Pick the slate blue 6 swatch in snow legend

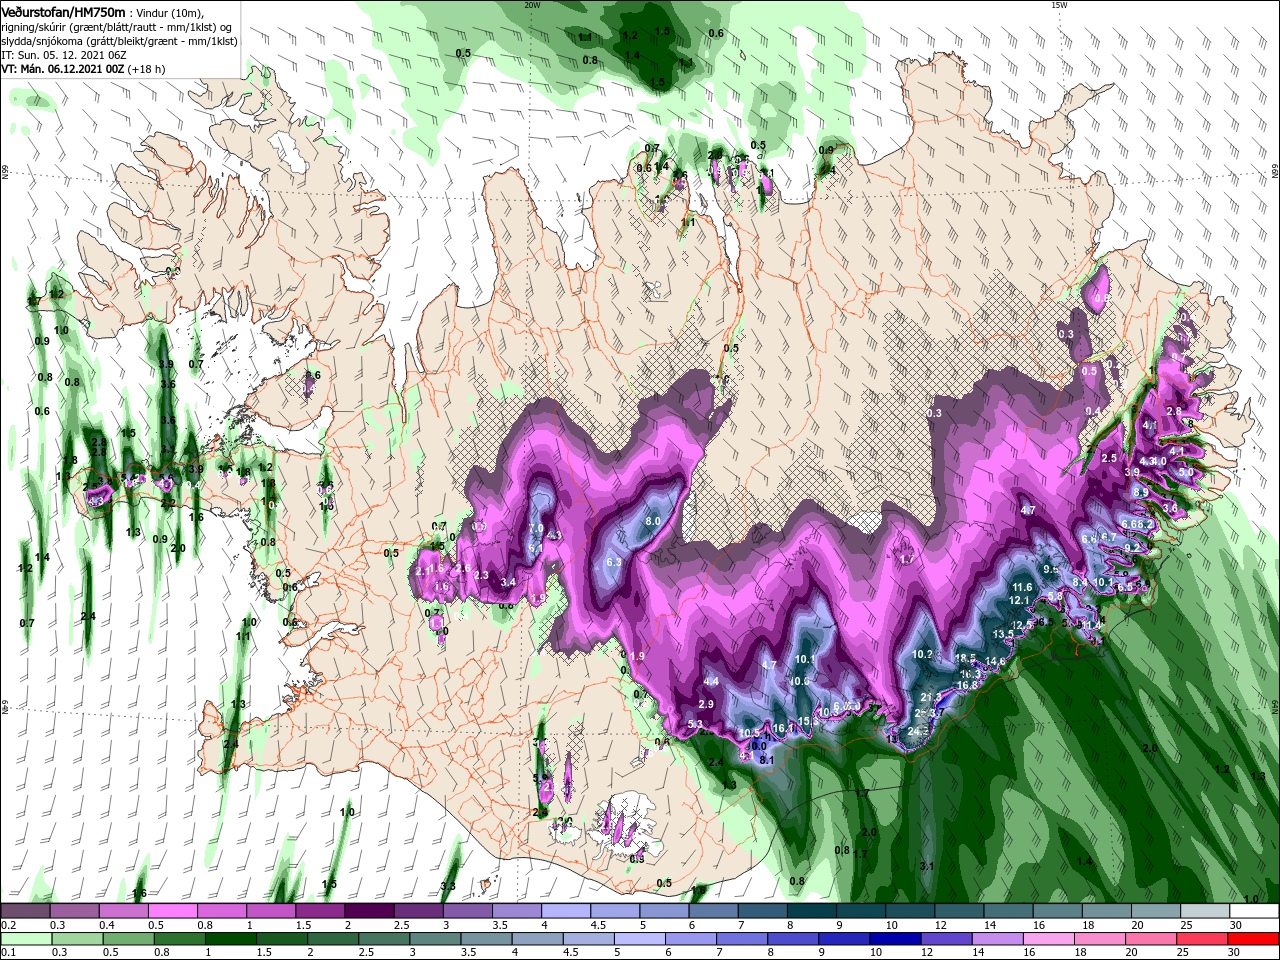click(x=713, y=911)
